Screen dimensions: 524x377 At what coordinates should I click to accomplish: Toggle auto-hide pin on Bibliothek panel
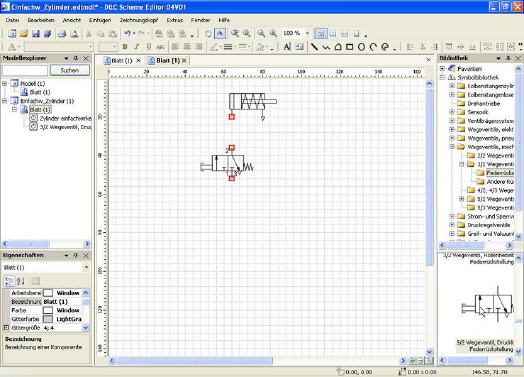[x=508, y=58]
